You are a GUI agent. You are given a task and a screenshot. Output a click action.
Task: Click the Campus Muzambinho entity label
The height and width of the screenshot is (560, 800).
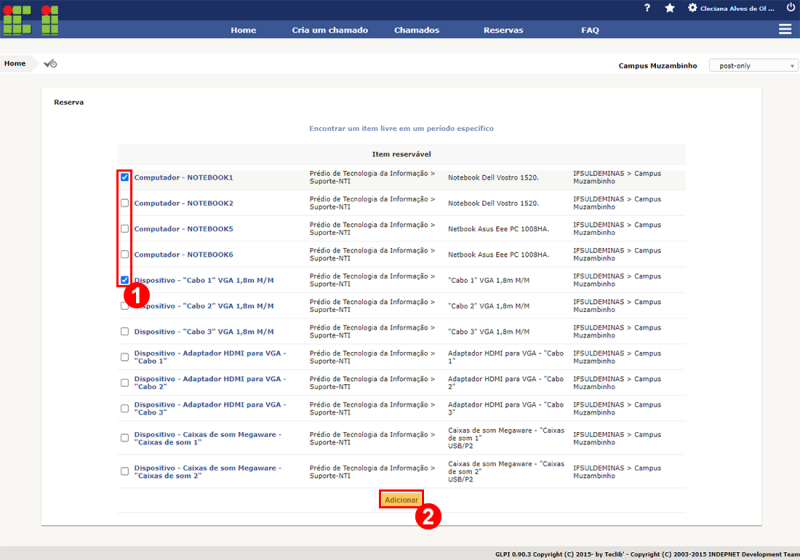658,66
